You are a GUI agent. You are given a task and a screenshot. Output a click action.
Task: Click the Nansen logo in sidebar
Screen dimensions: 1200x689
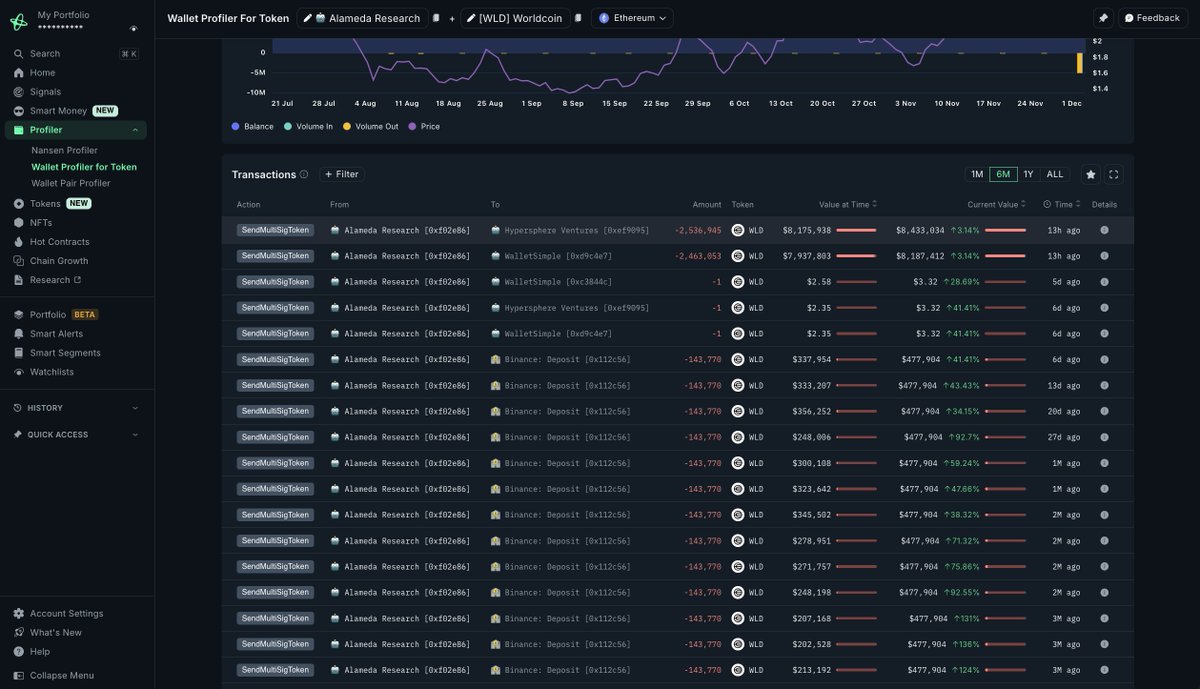[x=19, y=21]
